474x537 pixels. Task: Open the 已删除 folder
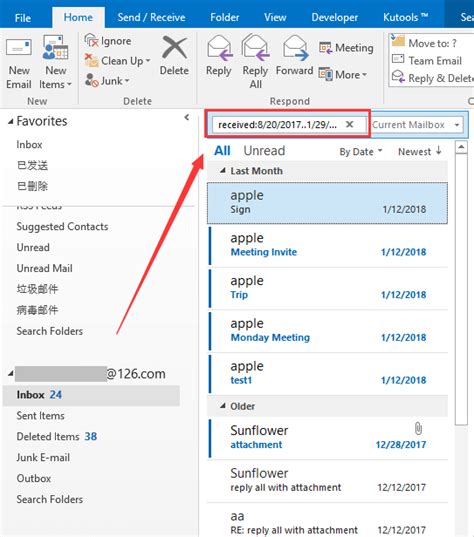coord(33,186)
